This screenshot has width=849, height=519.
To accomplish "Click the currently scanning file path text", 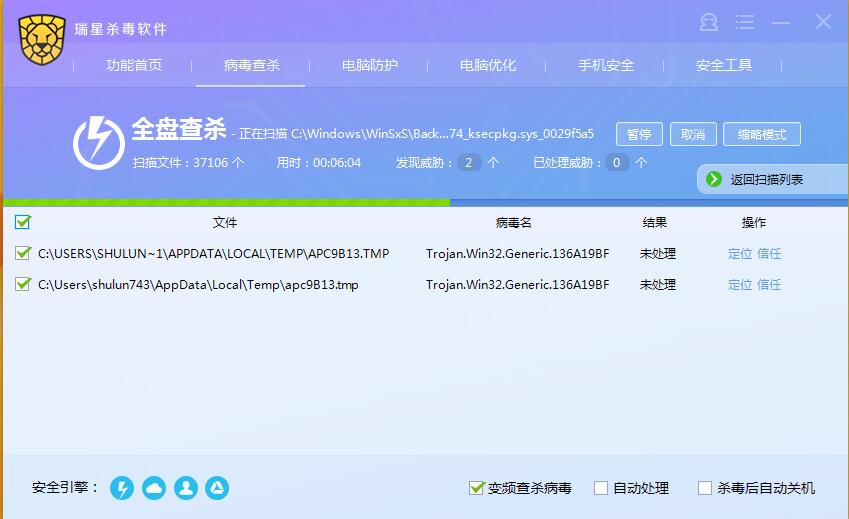I will coord(417,134).
